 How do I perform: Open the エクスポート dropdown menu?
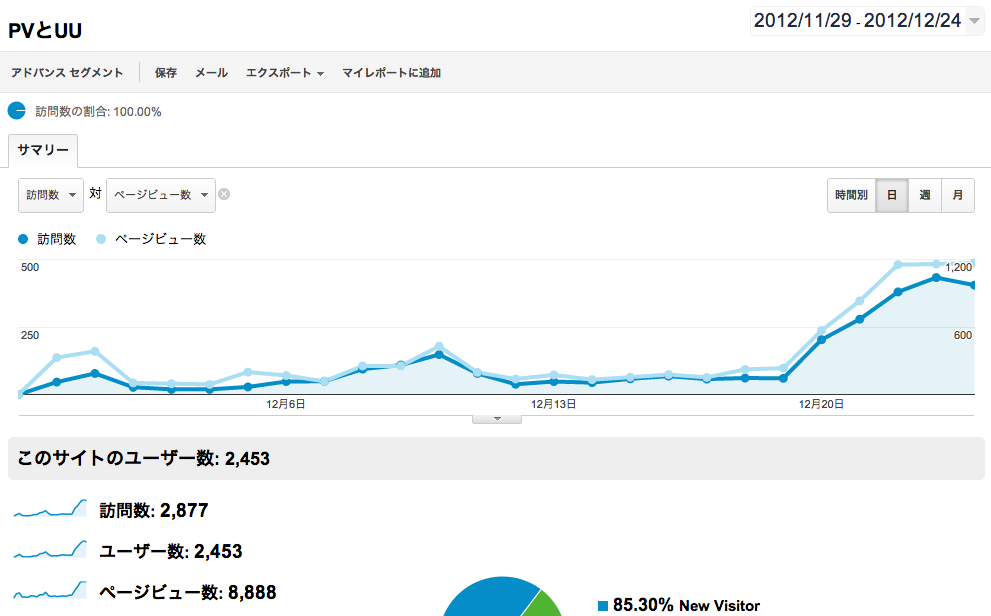[x=285, y=73]
